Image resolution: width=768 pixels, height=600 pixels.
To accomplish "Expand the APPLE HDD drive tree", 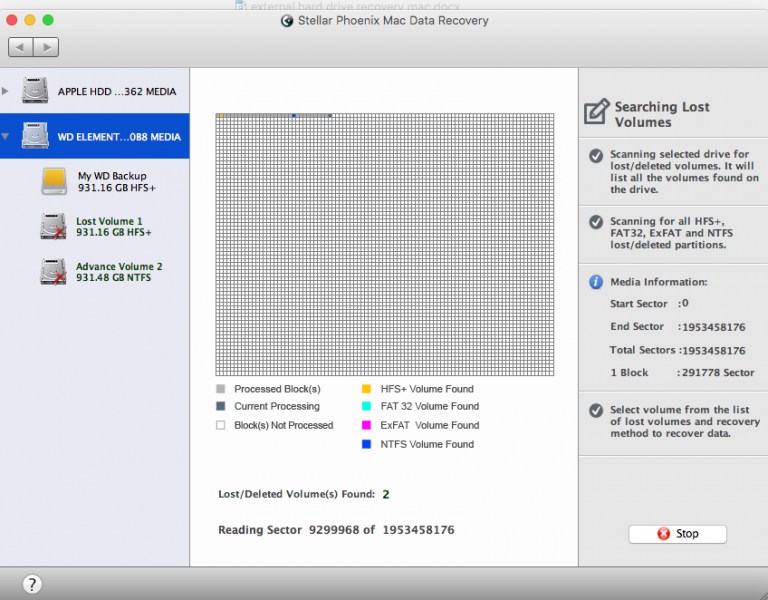I will tap(5, 91).
